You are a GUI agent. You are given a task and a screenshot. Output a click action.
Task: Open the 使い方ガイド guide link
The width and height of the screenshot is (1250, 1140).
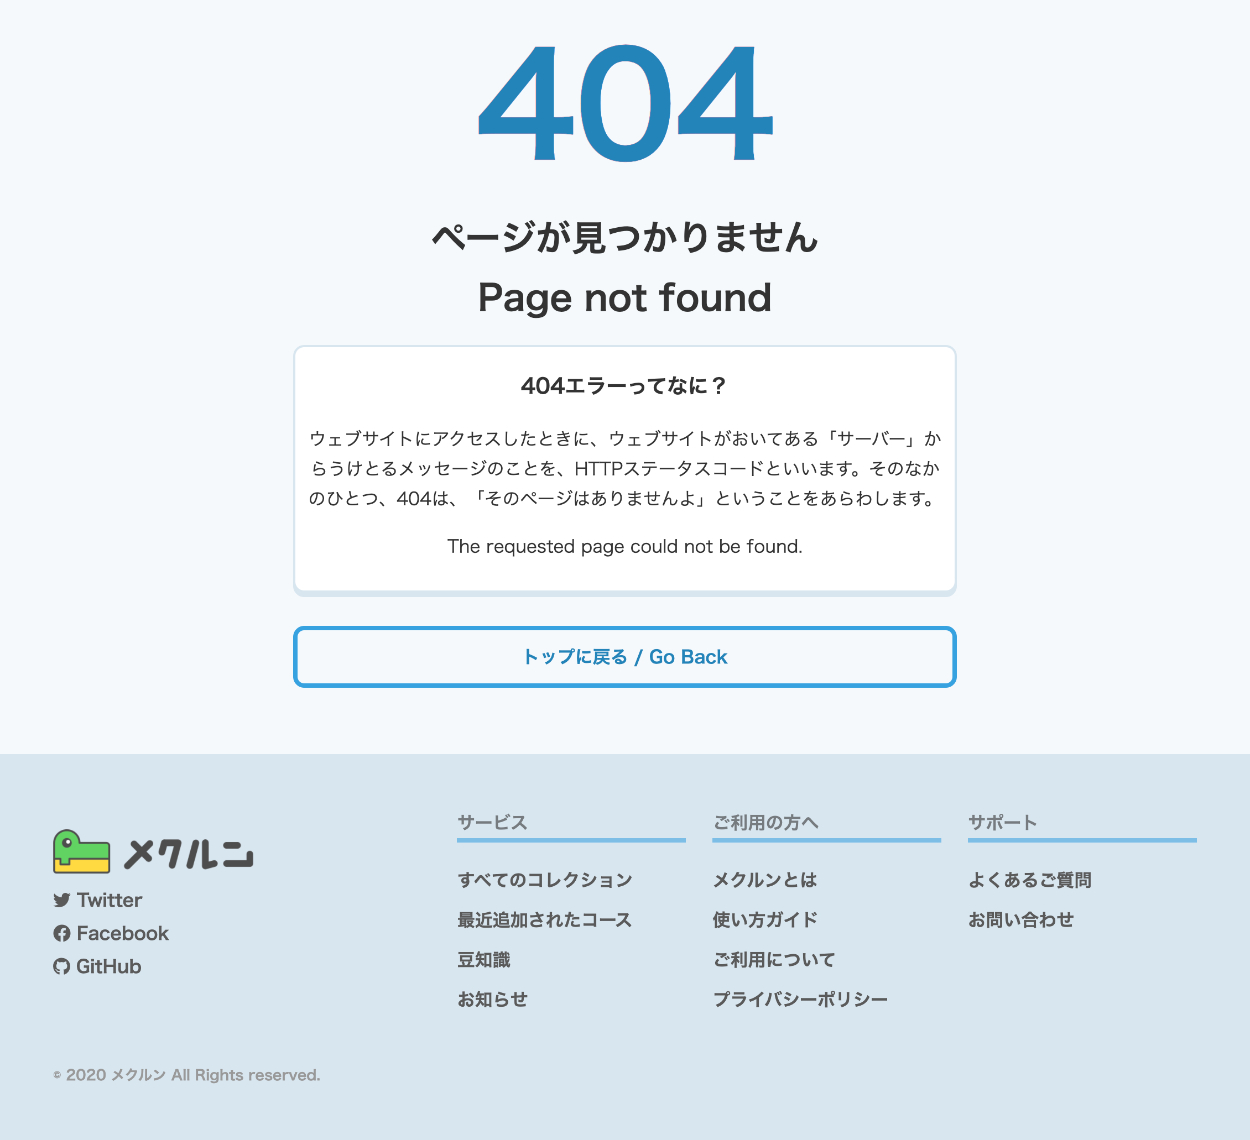[x=765, y=920]
